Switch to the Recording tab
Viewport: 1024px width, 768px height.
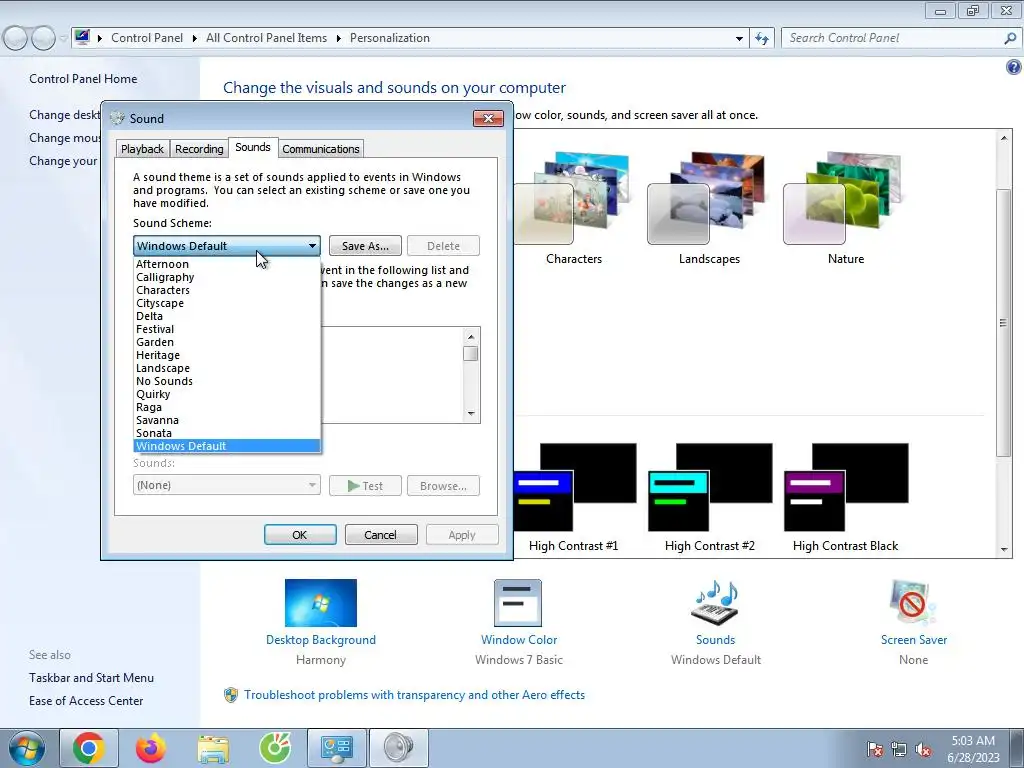[199, 149]
